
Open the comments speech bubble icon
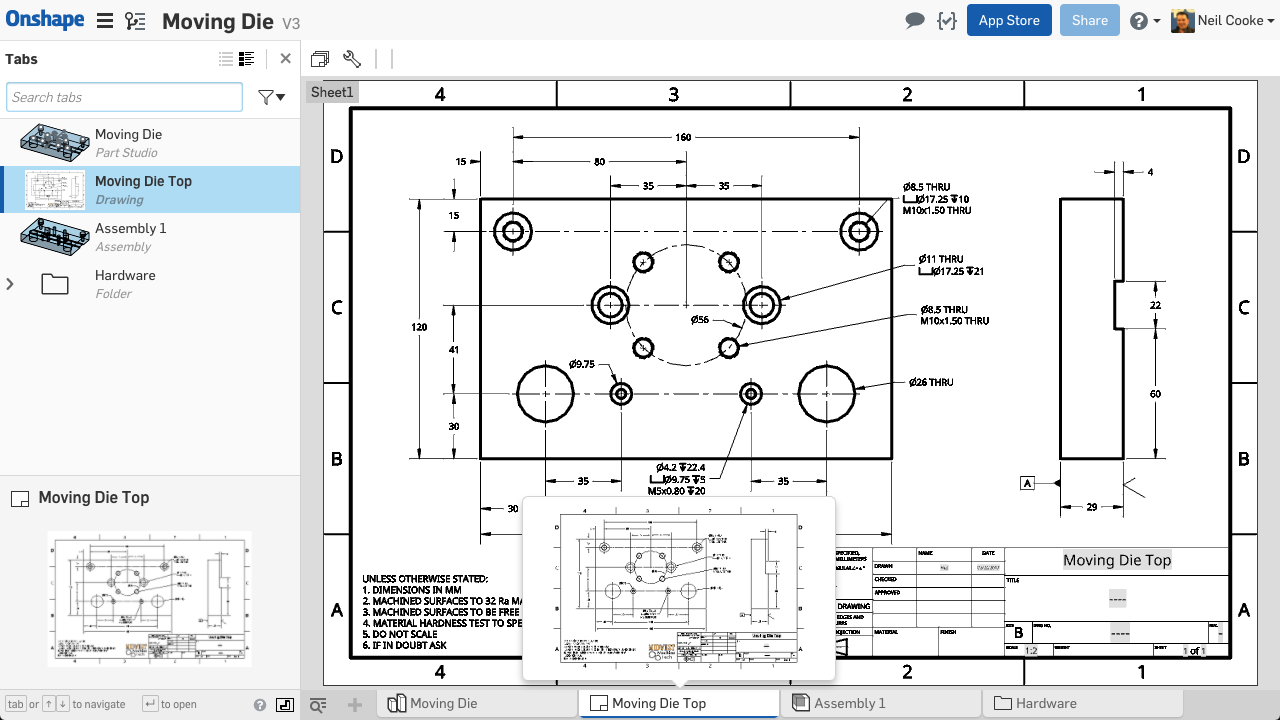915,21
